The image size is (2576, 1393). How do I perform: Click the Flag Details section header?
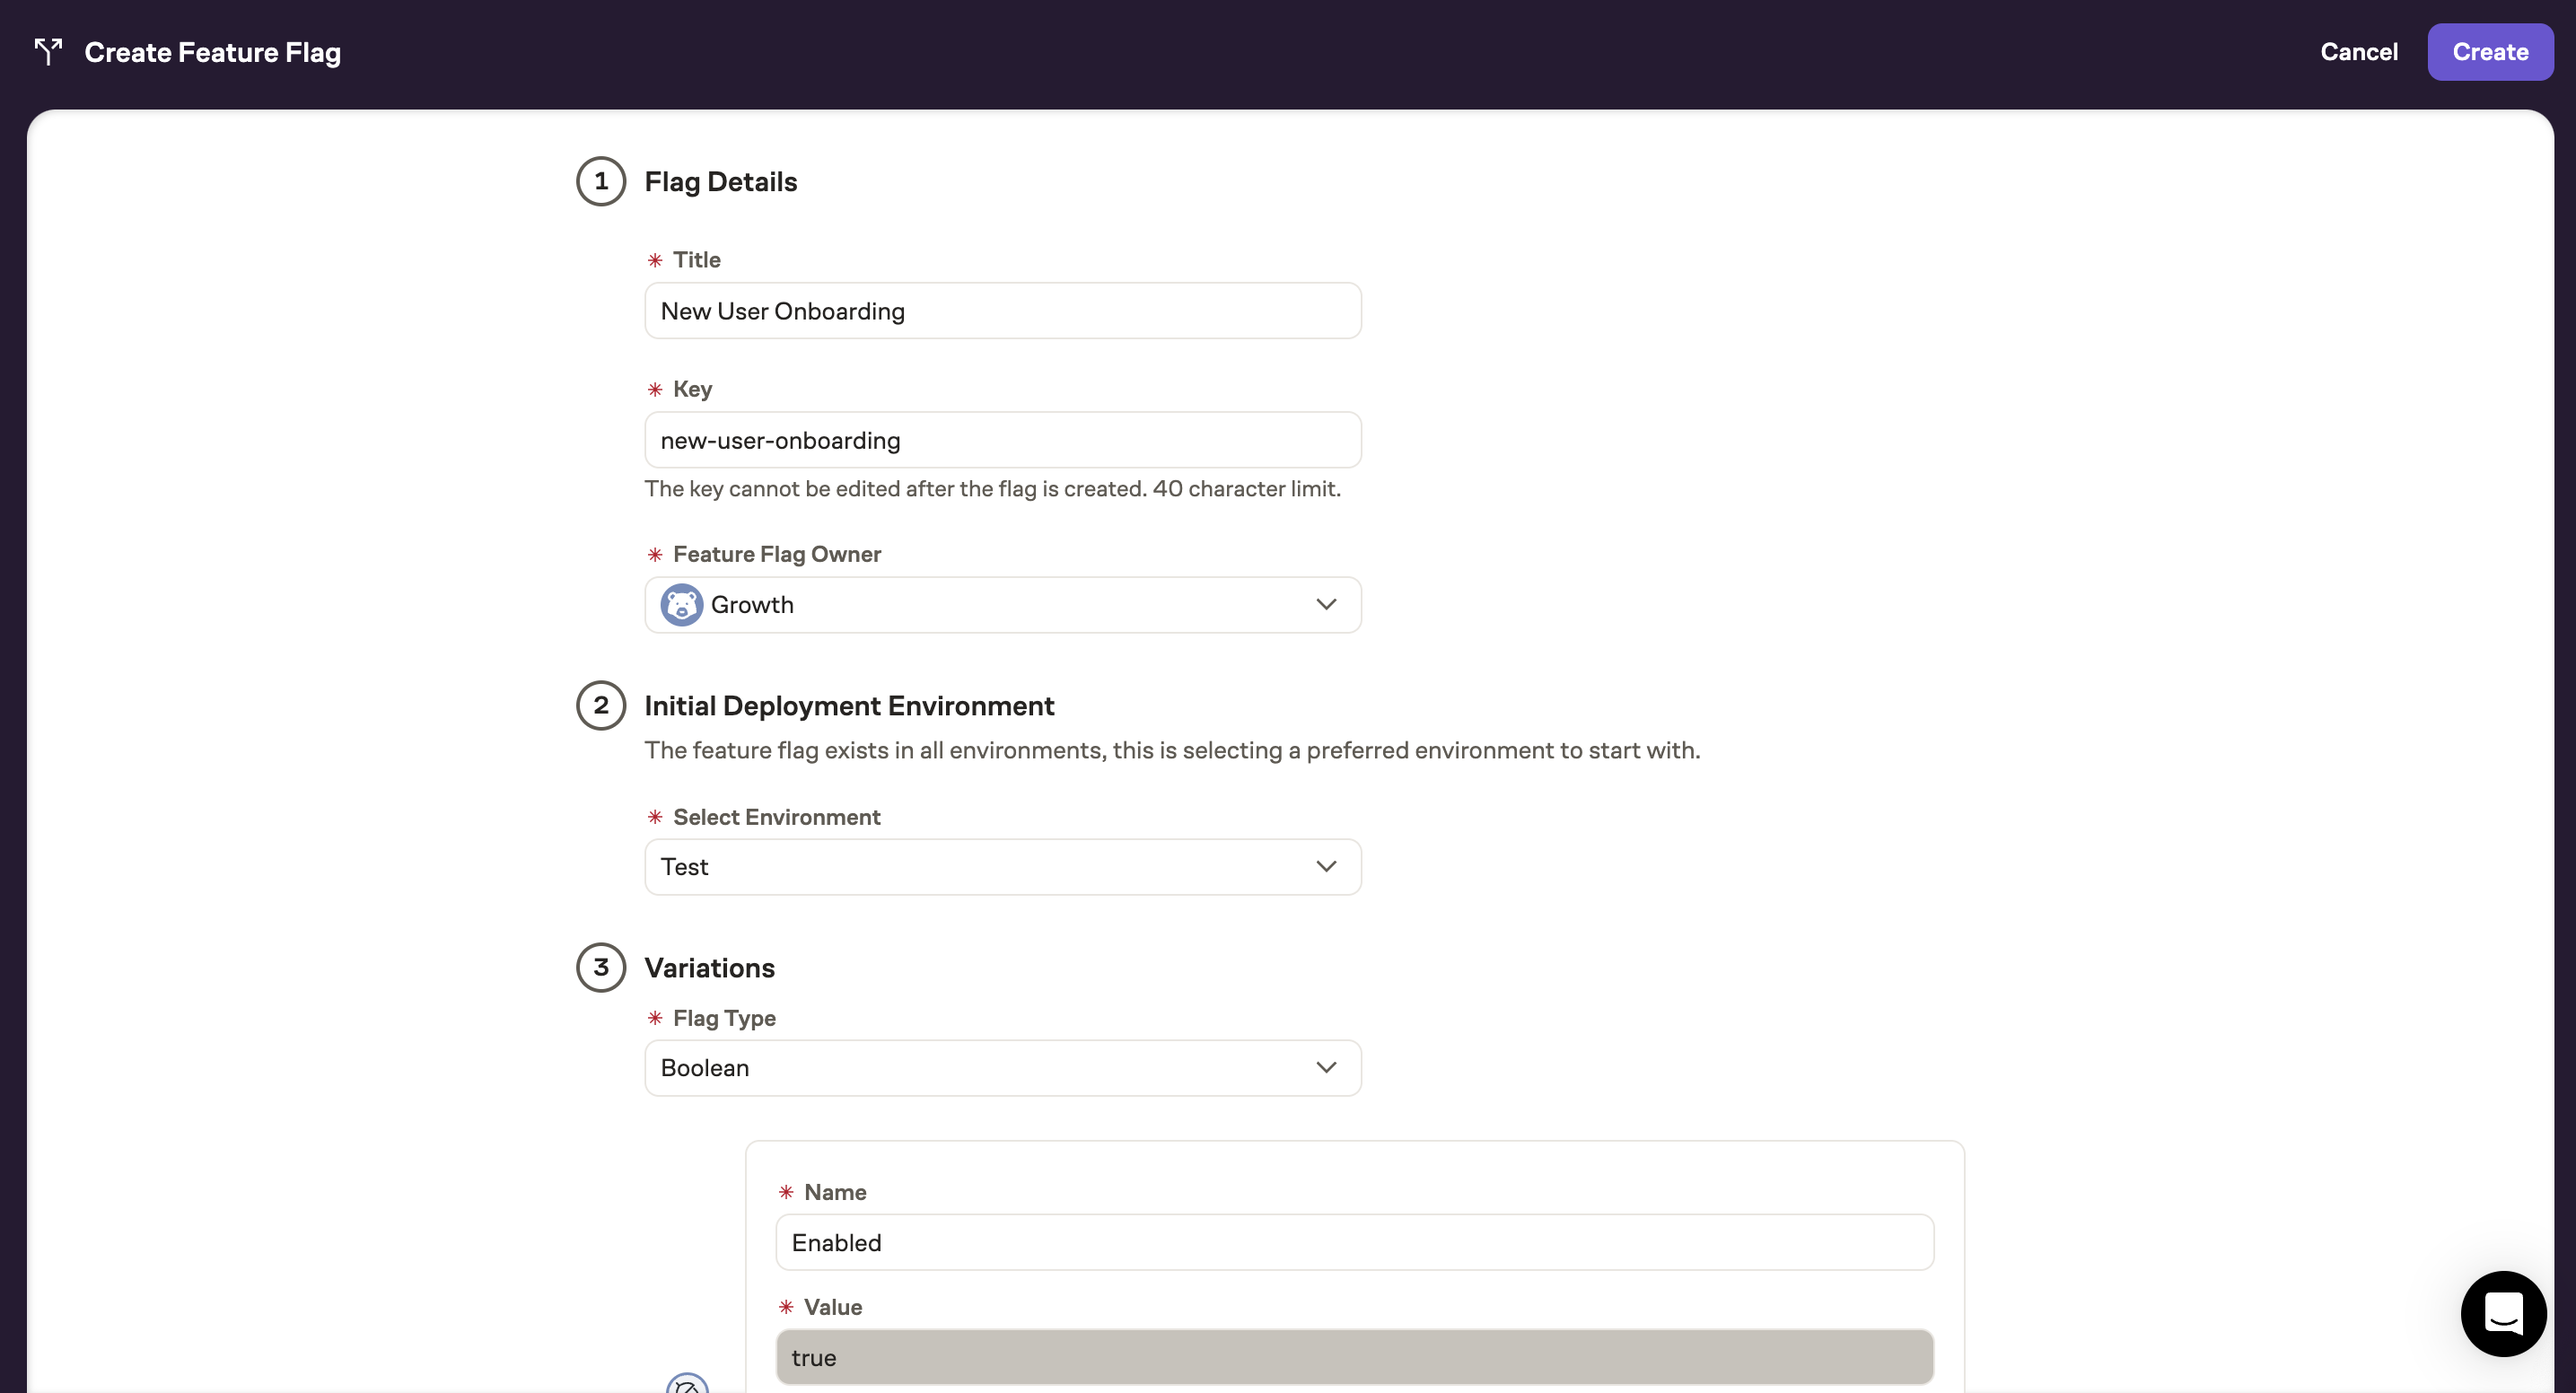point(721,180)
